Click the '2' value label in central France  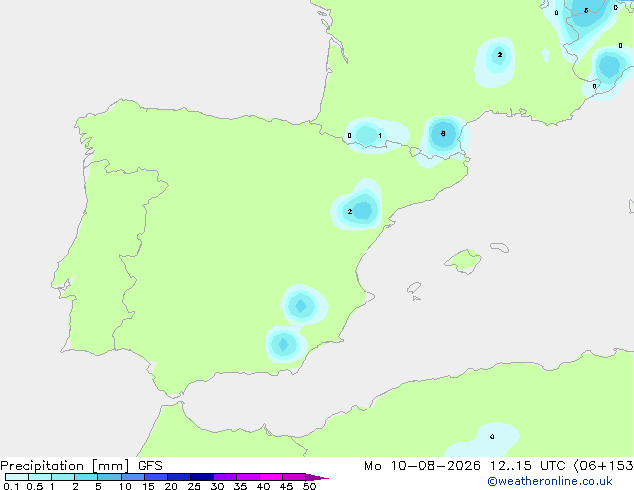[x=500, y=55]
